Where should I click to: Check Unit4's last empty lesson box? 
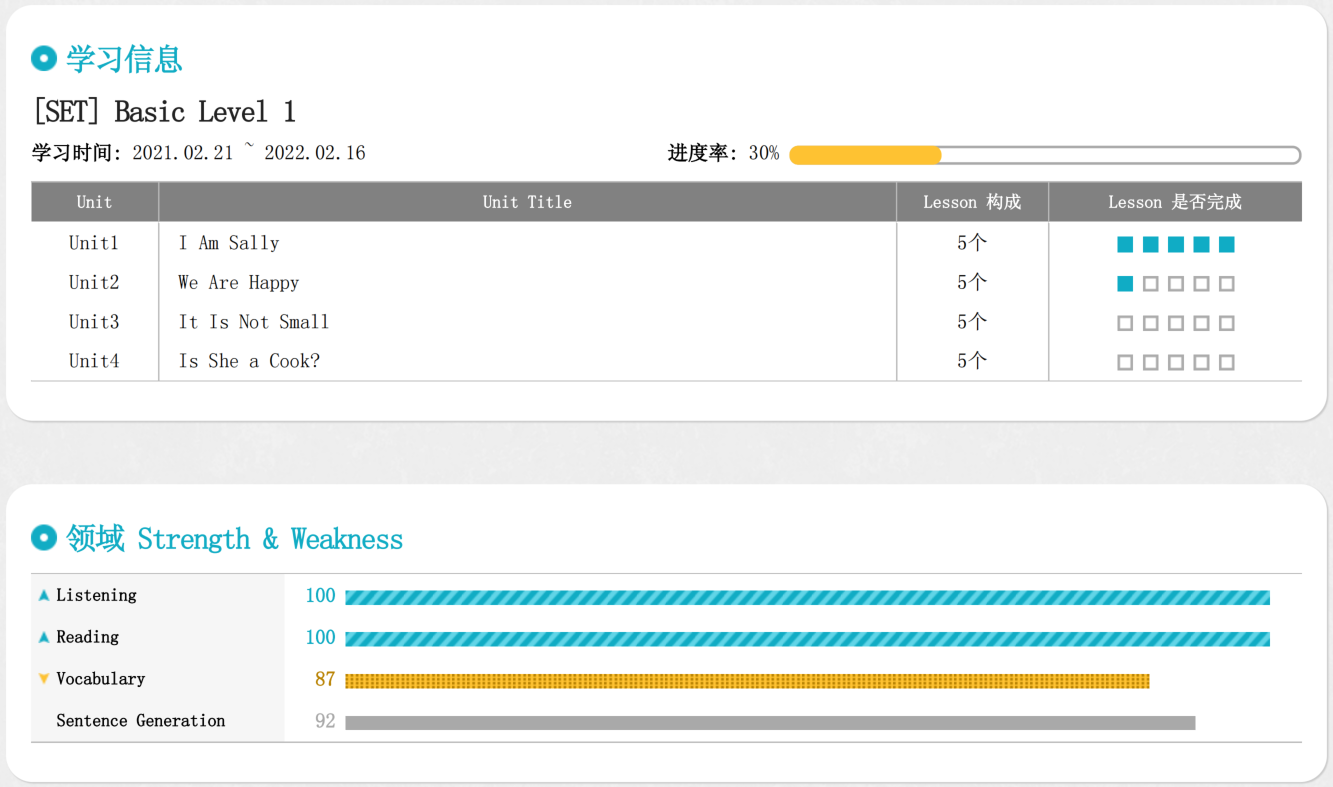coord(1227,362)
